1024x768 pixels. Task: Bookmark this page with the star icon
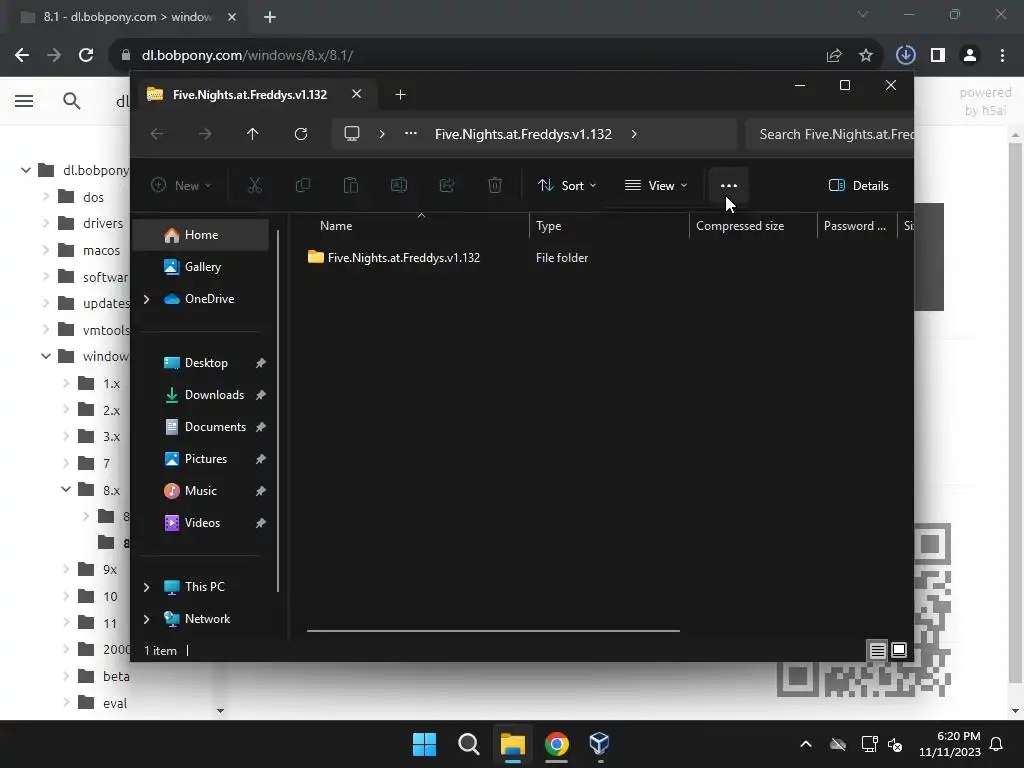(866, 56)
